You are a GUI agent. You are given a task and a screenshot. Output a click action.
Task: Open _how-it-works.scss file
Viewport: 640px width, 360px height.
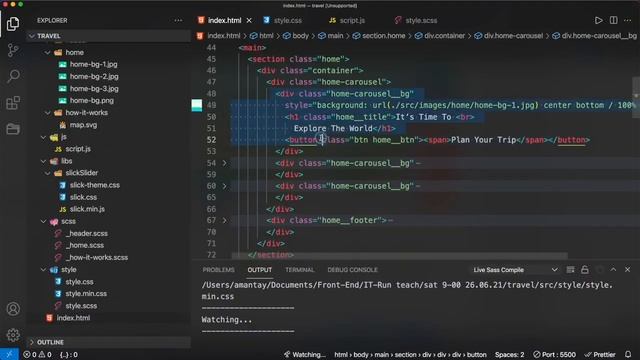pos(97,258)
